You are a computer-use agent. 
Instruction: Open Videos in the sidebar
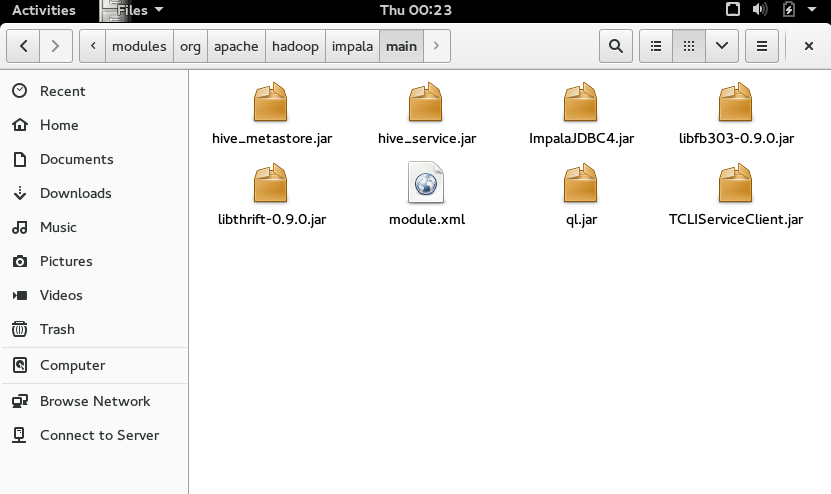[x=94, y=295]
